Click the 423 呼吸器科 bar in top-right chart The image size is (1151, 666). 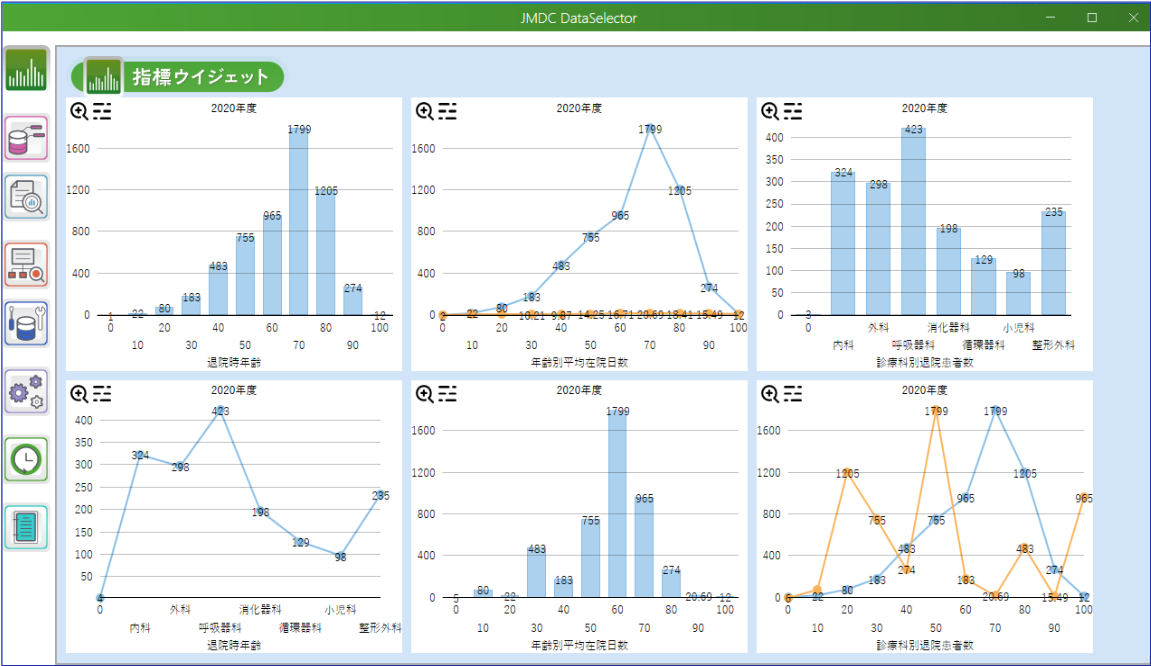(x=913, y=222)
